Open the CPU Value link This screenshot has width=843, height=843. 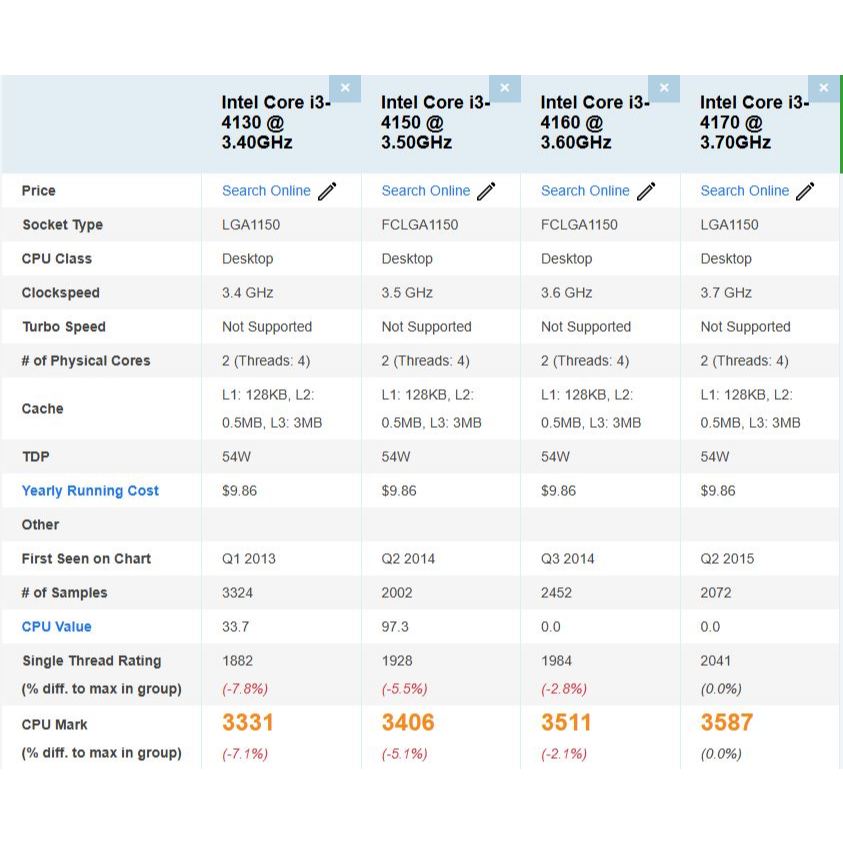56,627
